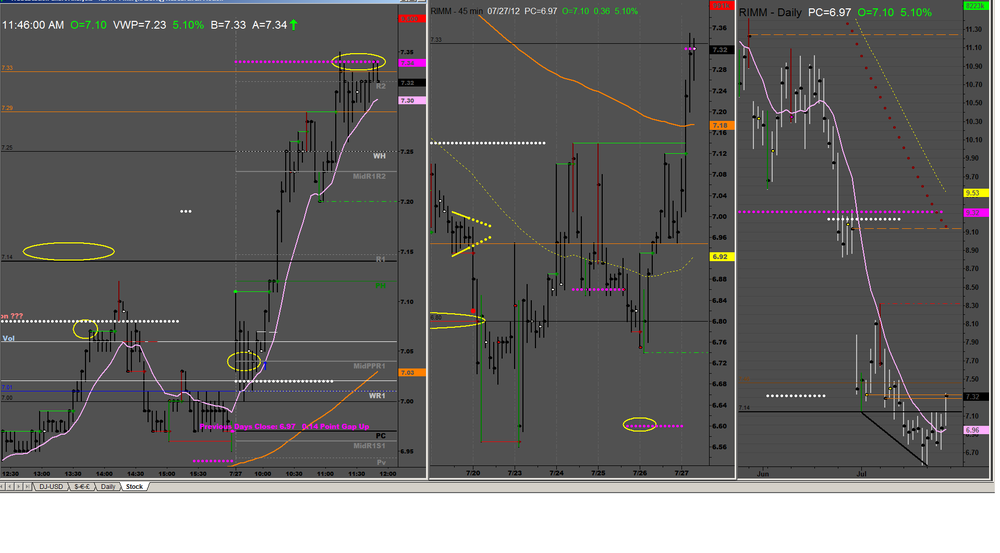This screenshot has width=1000, height=553.
Task: Click the black 7.32 price tag, 45 min chart
Action: [720, 49]
